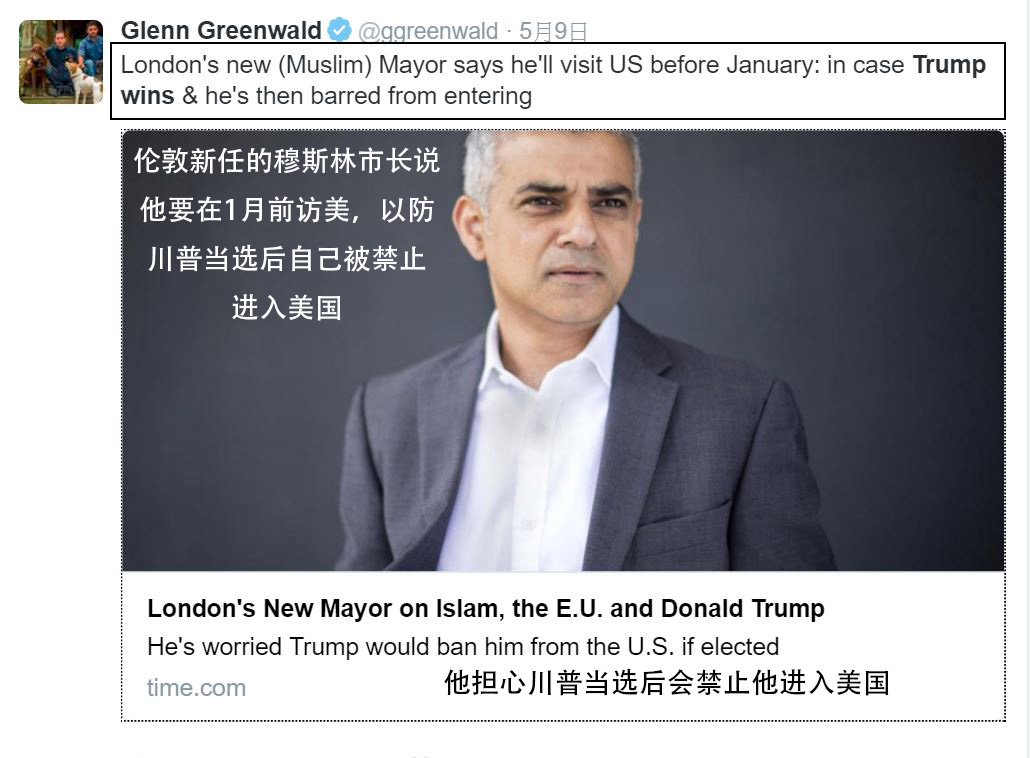
Task: Click the bold wins word in tweet
Action: pos(148,96)
